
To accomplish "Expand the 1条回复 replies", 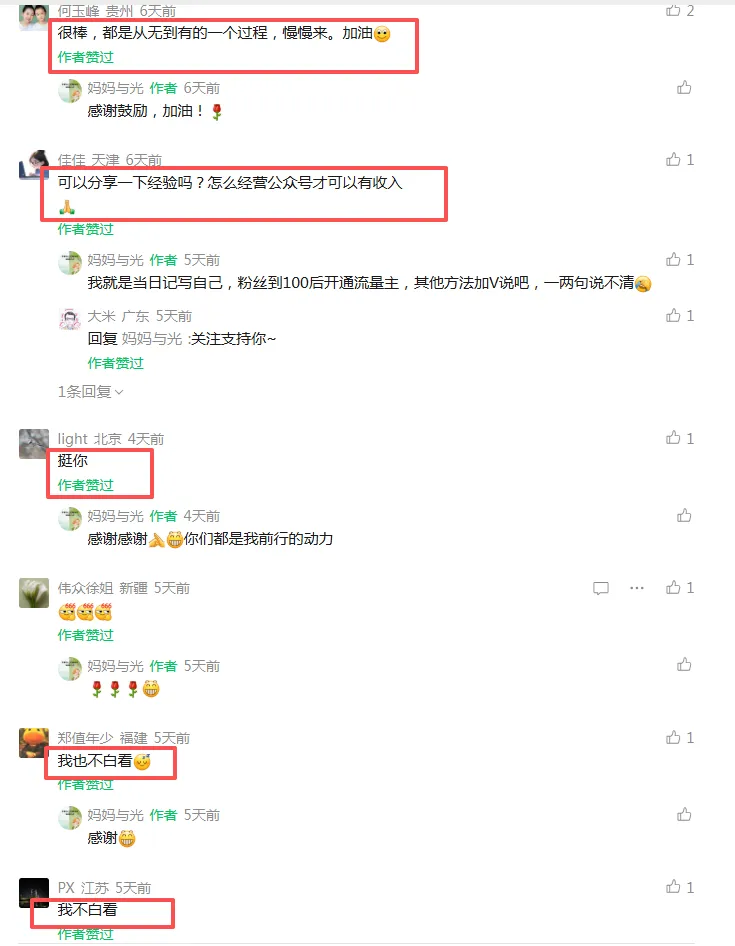I will [x=91, y=392].
